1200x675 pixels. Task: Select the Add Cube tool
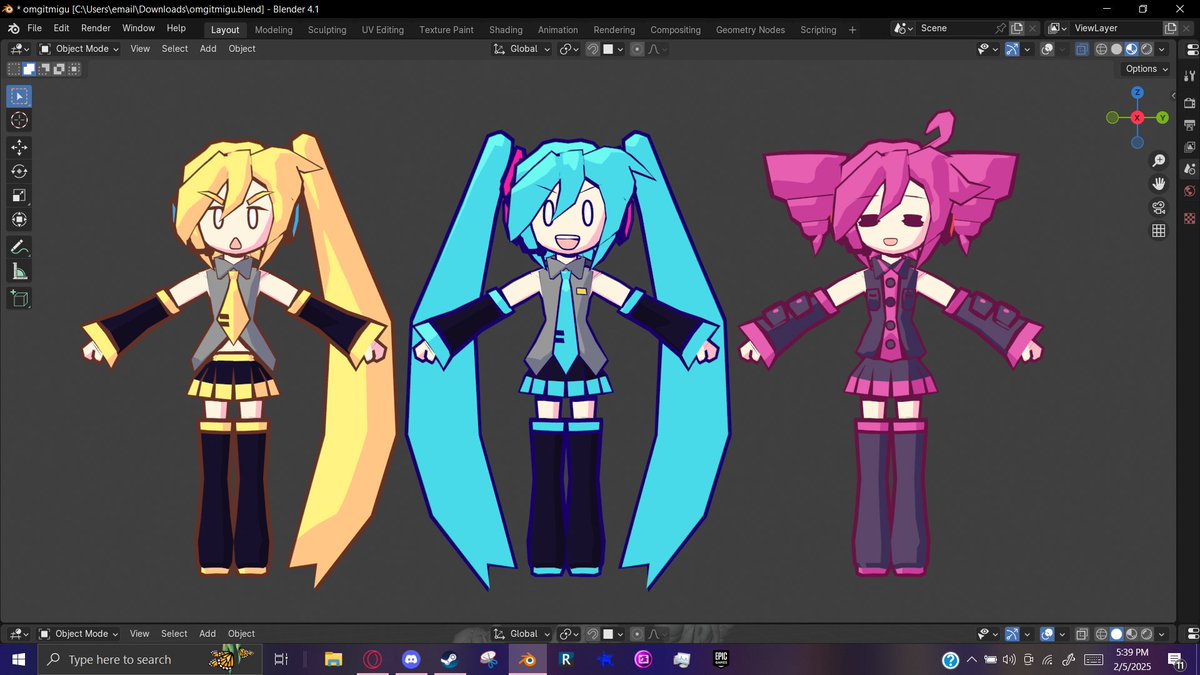pyautogui.click(x=19, y=298)
